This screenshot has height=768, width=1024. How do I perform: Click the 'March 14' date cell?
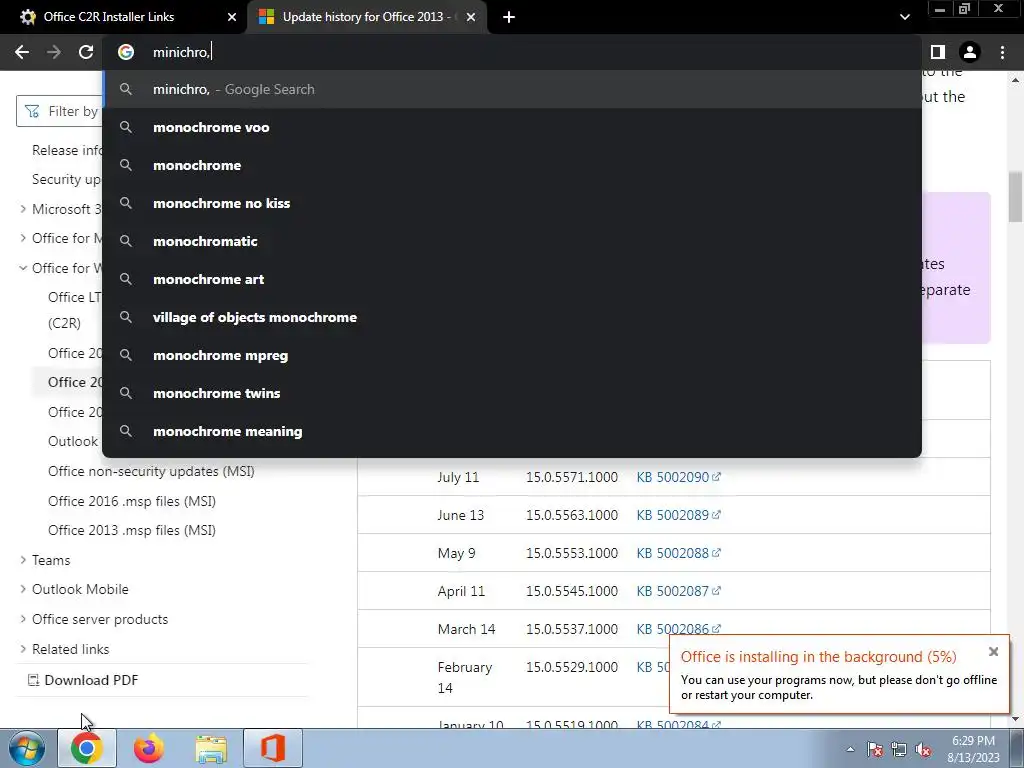pyautogui.click(x=466, y=629)
